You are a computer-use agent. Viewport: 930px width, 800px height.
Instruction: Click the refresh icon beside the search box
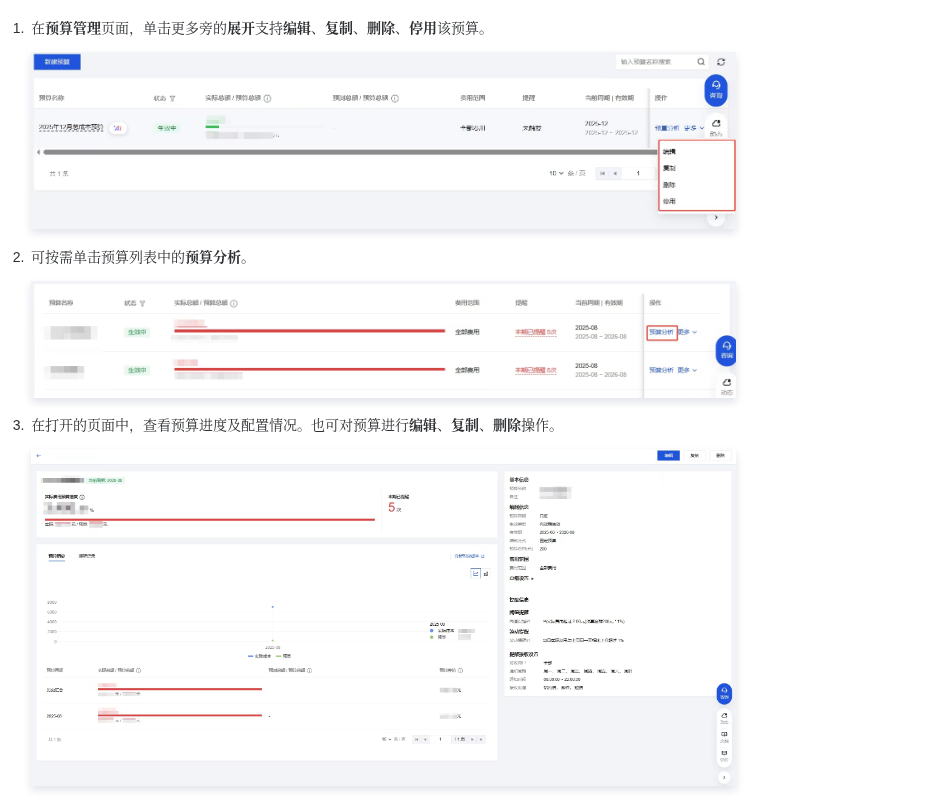tap(721, 62)
